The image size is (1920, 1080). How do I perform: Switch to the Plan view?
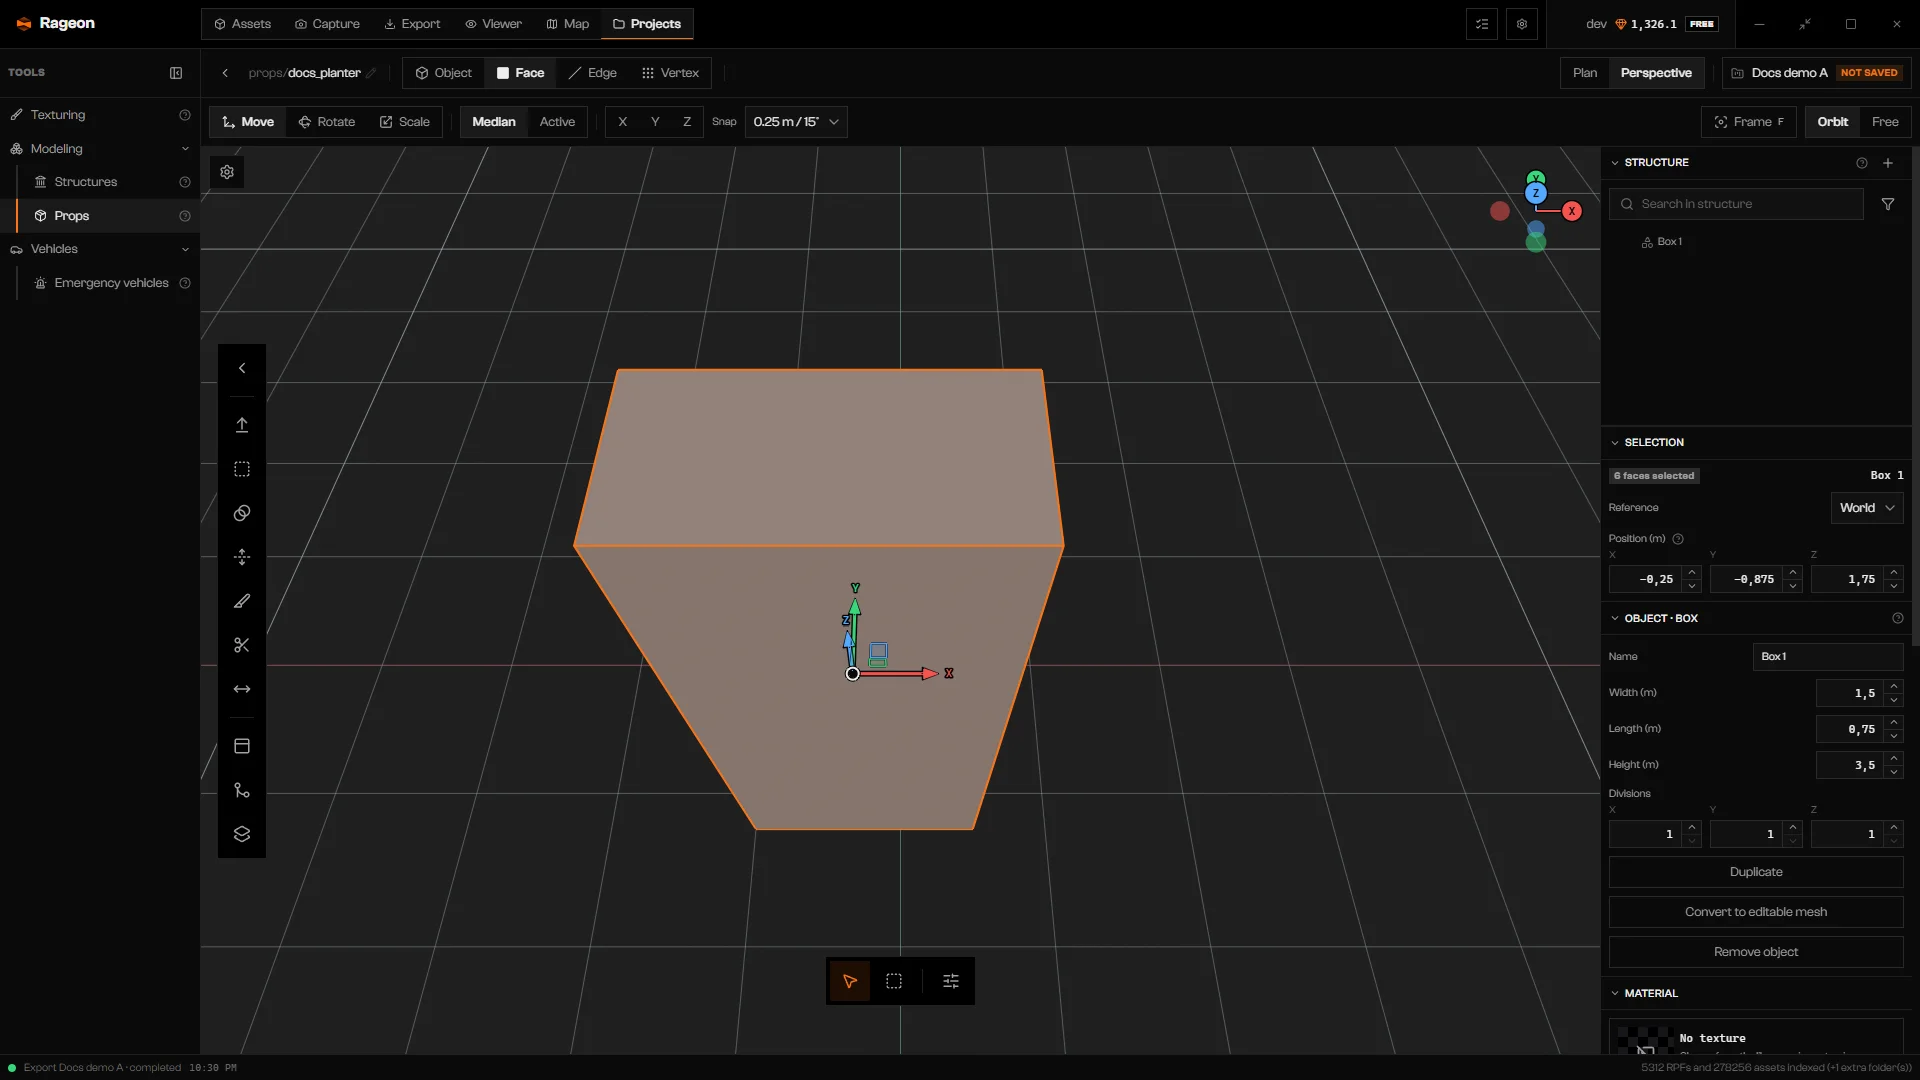(x=1585, y=73)
